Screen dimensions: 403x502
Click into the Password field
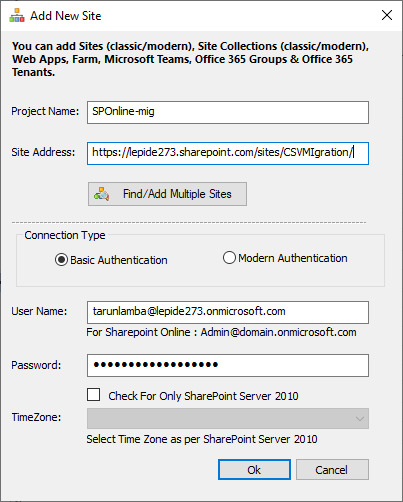228,365
